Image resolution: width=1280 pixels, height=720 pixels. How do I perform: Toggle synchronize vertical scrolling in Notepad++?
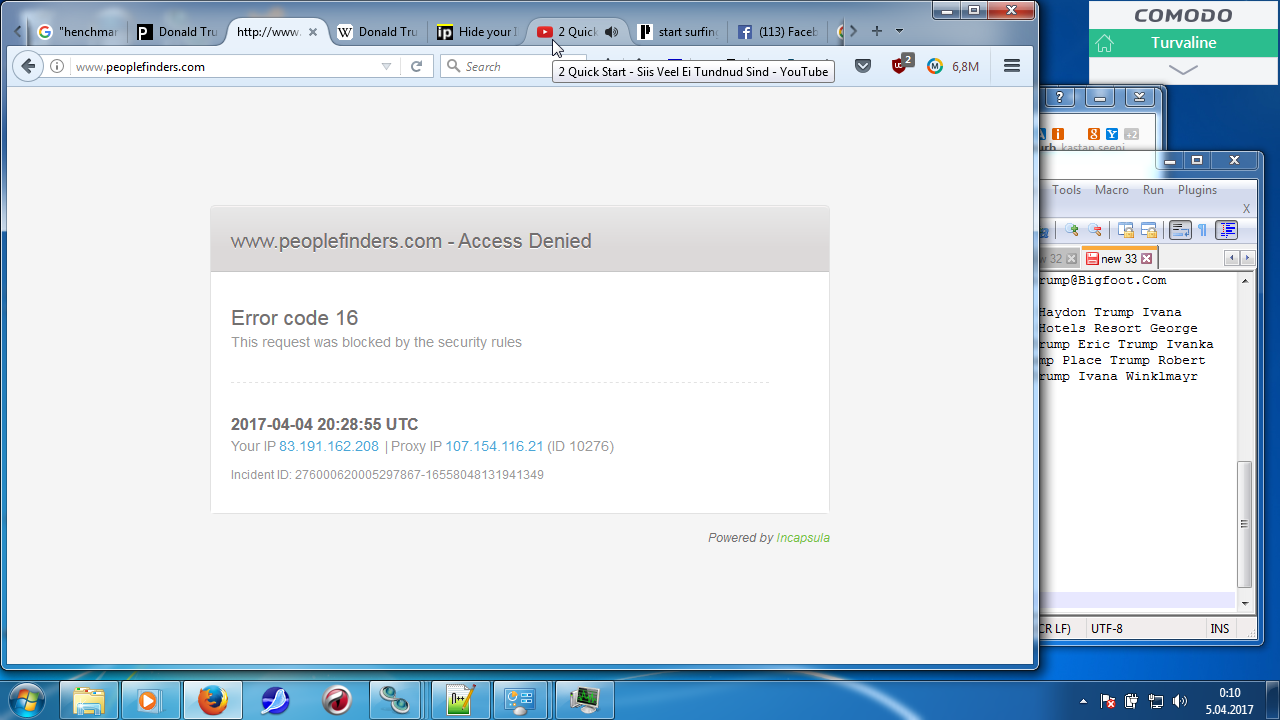point(1125,230)
